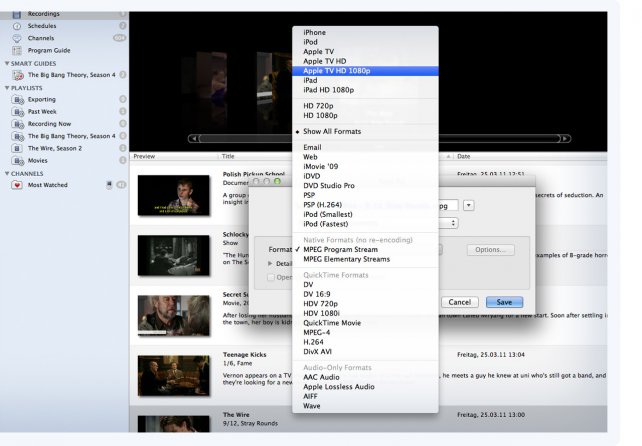Open the Past Week playlist icon
Image resolution: width=642 pixels, height=446 pixels.
18,111
